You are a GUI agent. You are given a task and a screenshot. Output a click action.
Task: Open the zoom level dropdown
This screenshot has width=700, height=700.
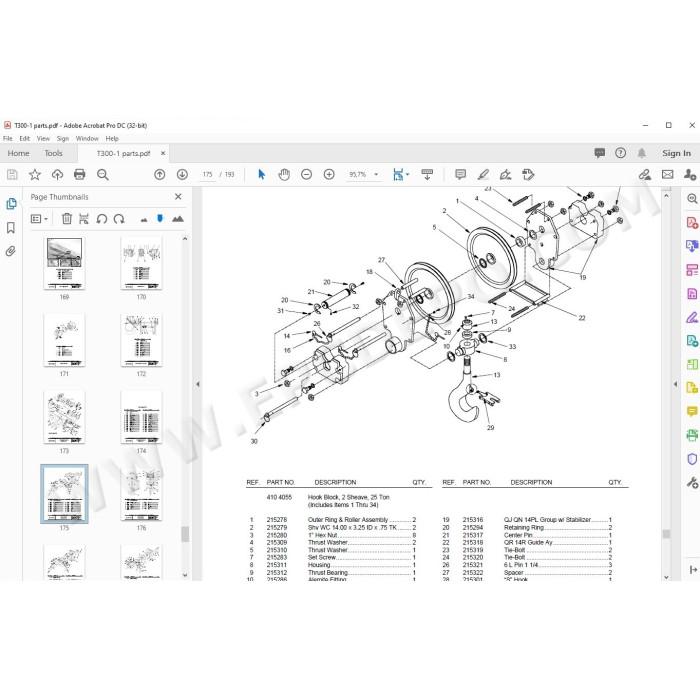click(x=376, y=175)
